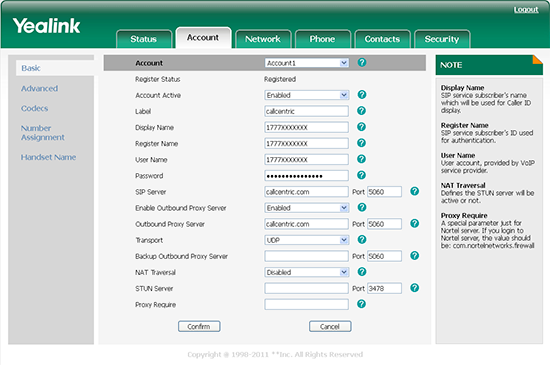Viewport: 550px width, 365px height.
Task: Focus the SIP Server Port field
Action: coord(384,192)
